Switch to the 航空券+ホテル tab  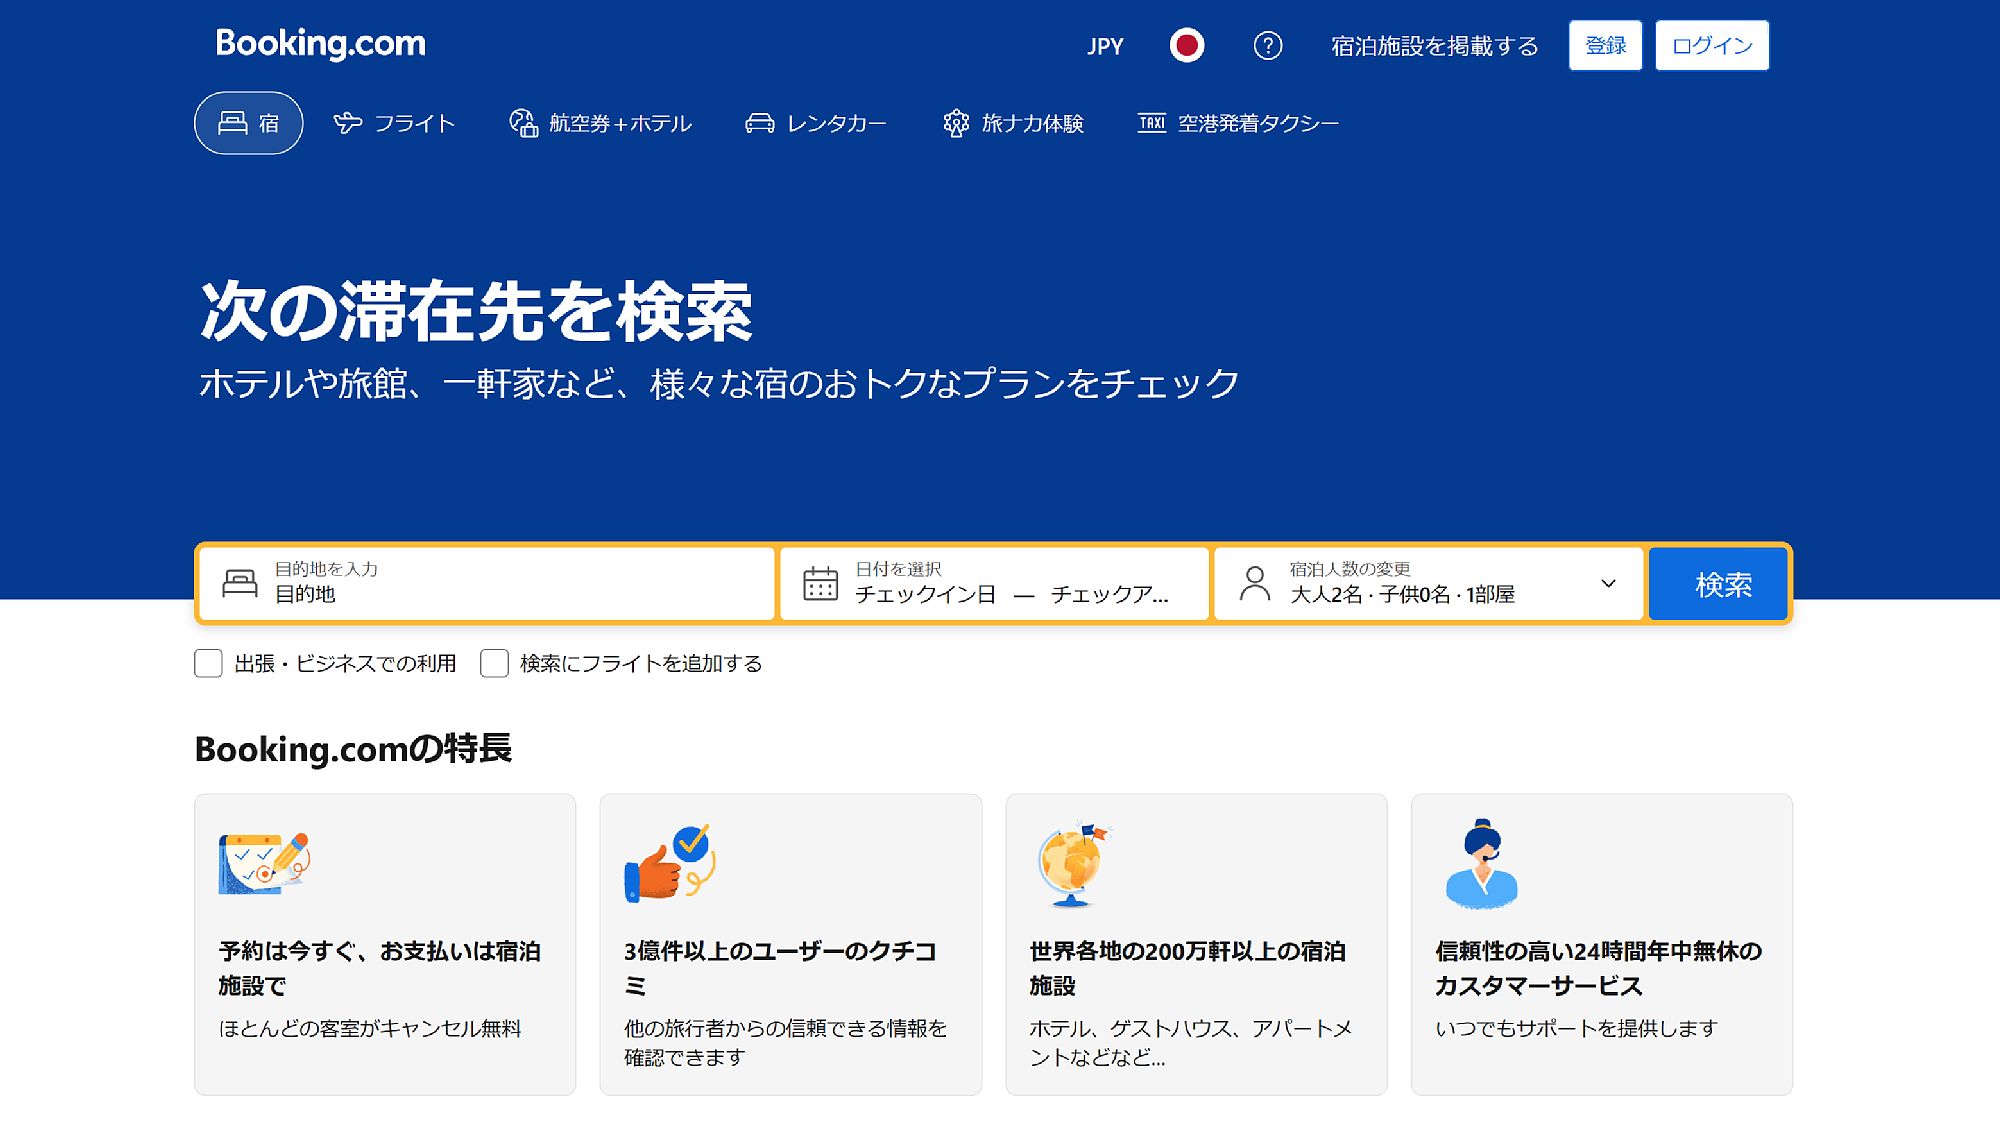pos(600,123)
